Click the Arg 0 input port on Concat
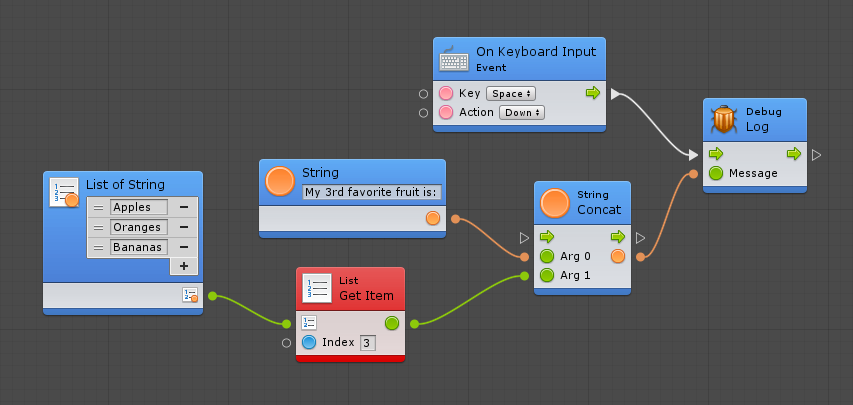This screenshot has height=405, width=853. point(546,257)
